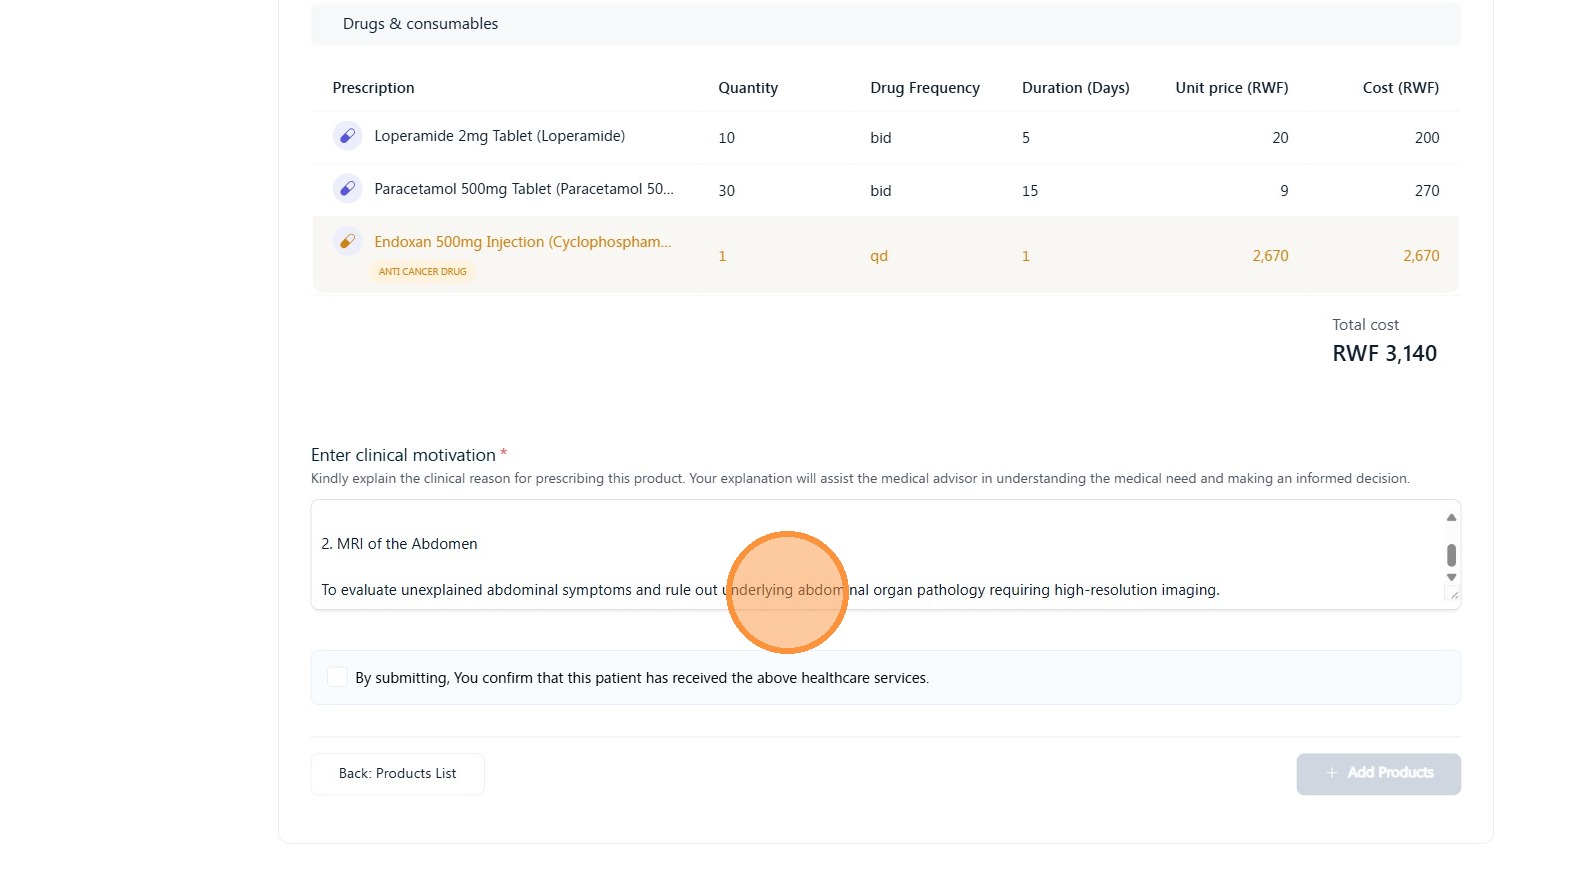Click the text area resize handle

point(1453,596)
